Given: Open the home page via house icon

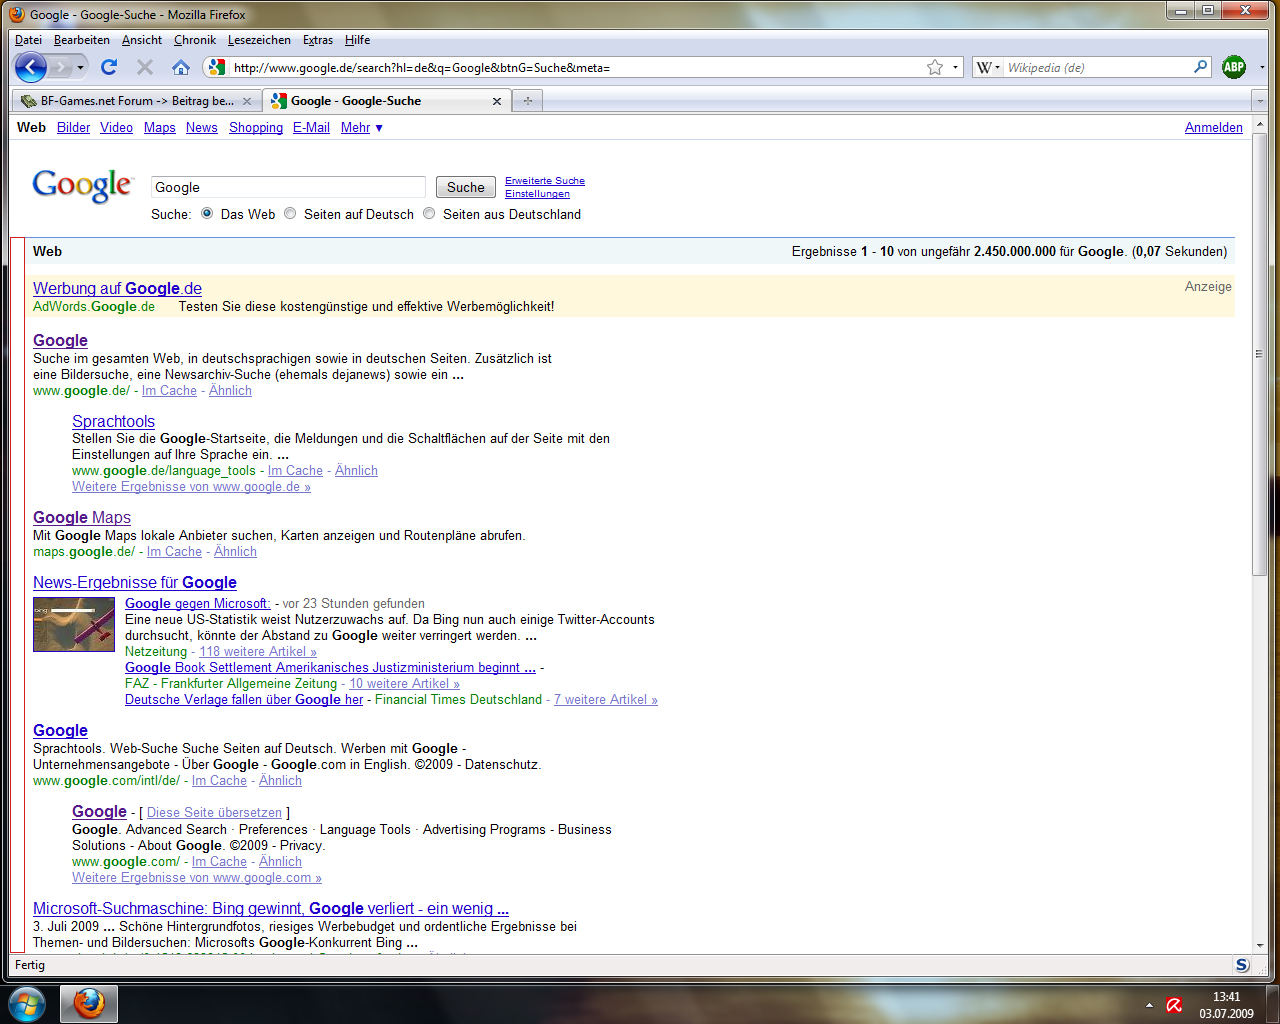Looking at the screenshot, I should coord(181,67).
